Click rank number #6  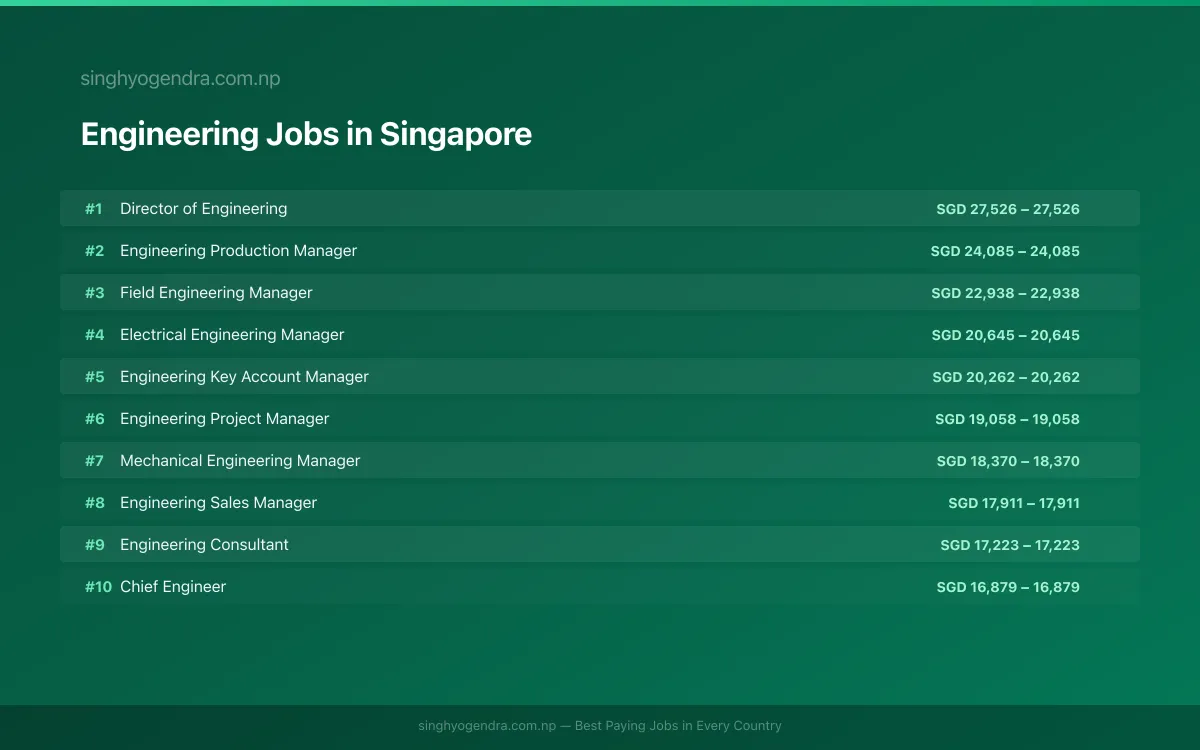point(94,419)
